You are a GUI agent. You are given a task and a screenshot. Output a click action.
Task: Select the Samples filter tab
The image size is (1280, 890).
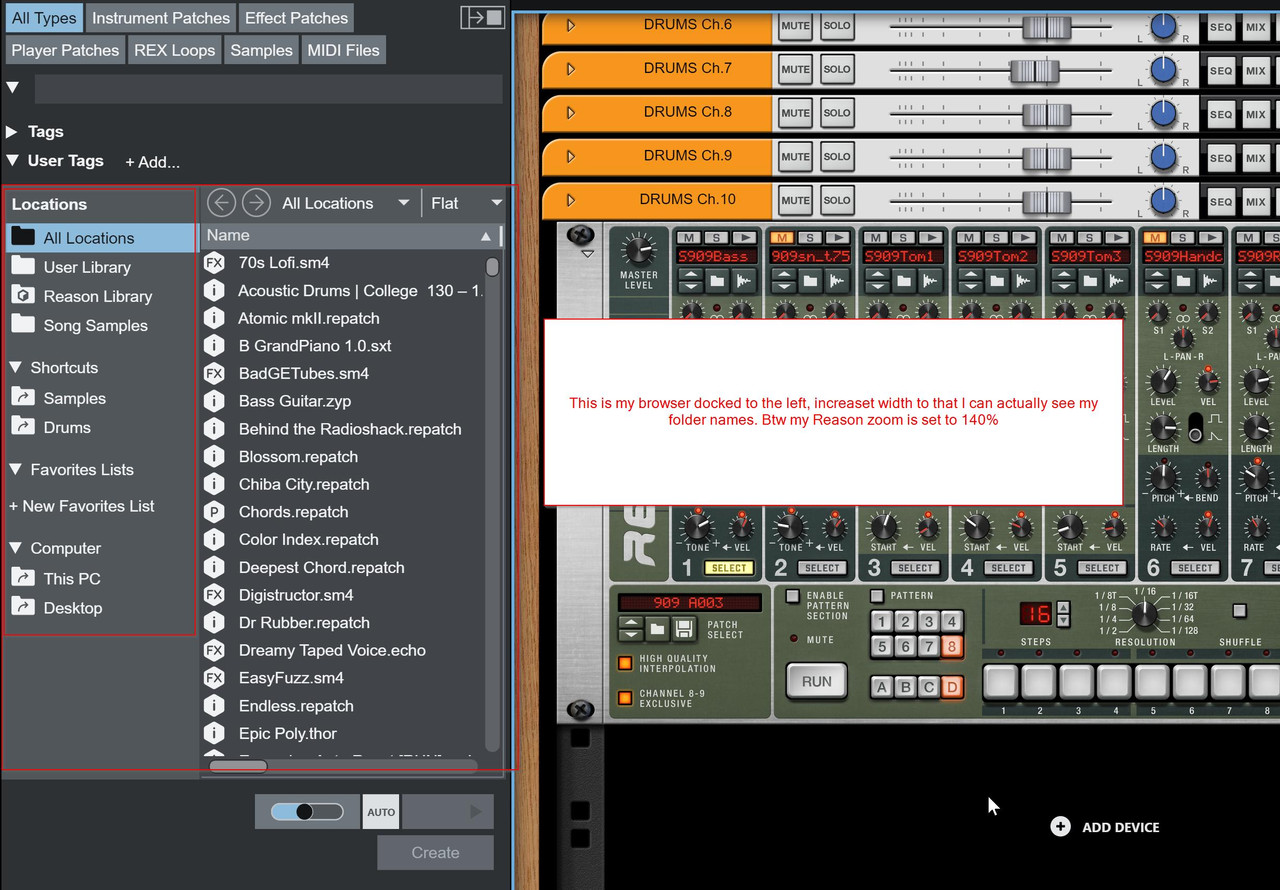click(x=261, y=50)
